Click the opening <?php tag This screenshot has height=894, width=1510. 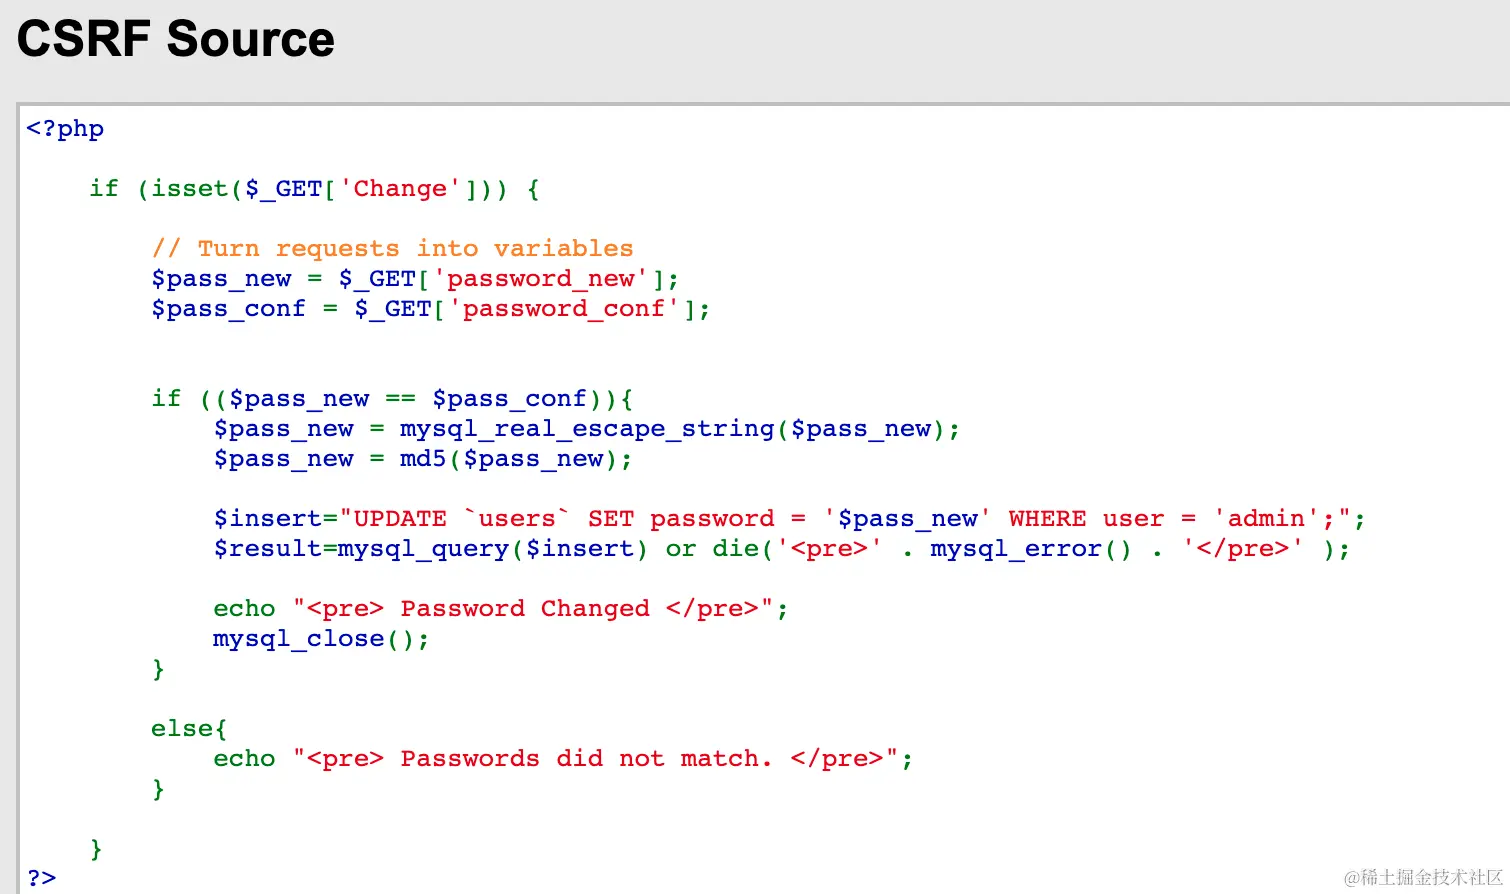(x=65, y=129)
